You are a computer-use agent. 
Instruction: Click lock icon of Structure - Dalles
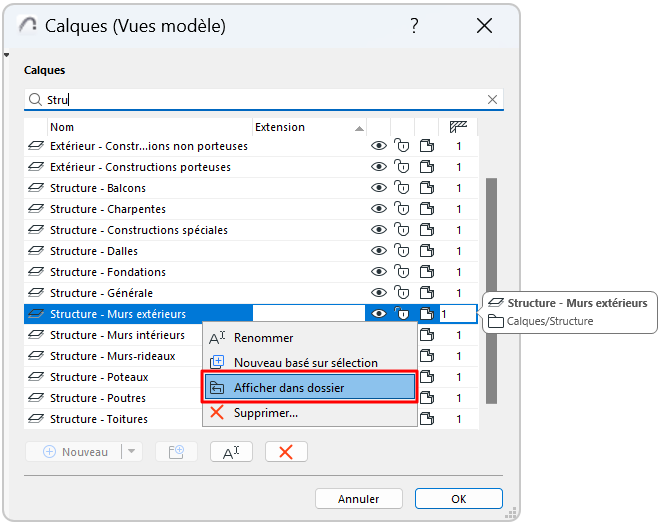(402, 250)
